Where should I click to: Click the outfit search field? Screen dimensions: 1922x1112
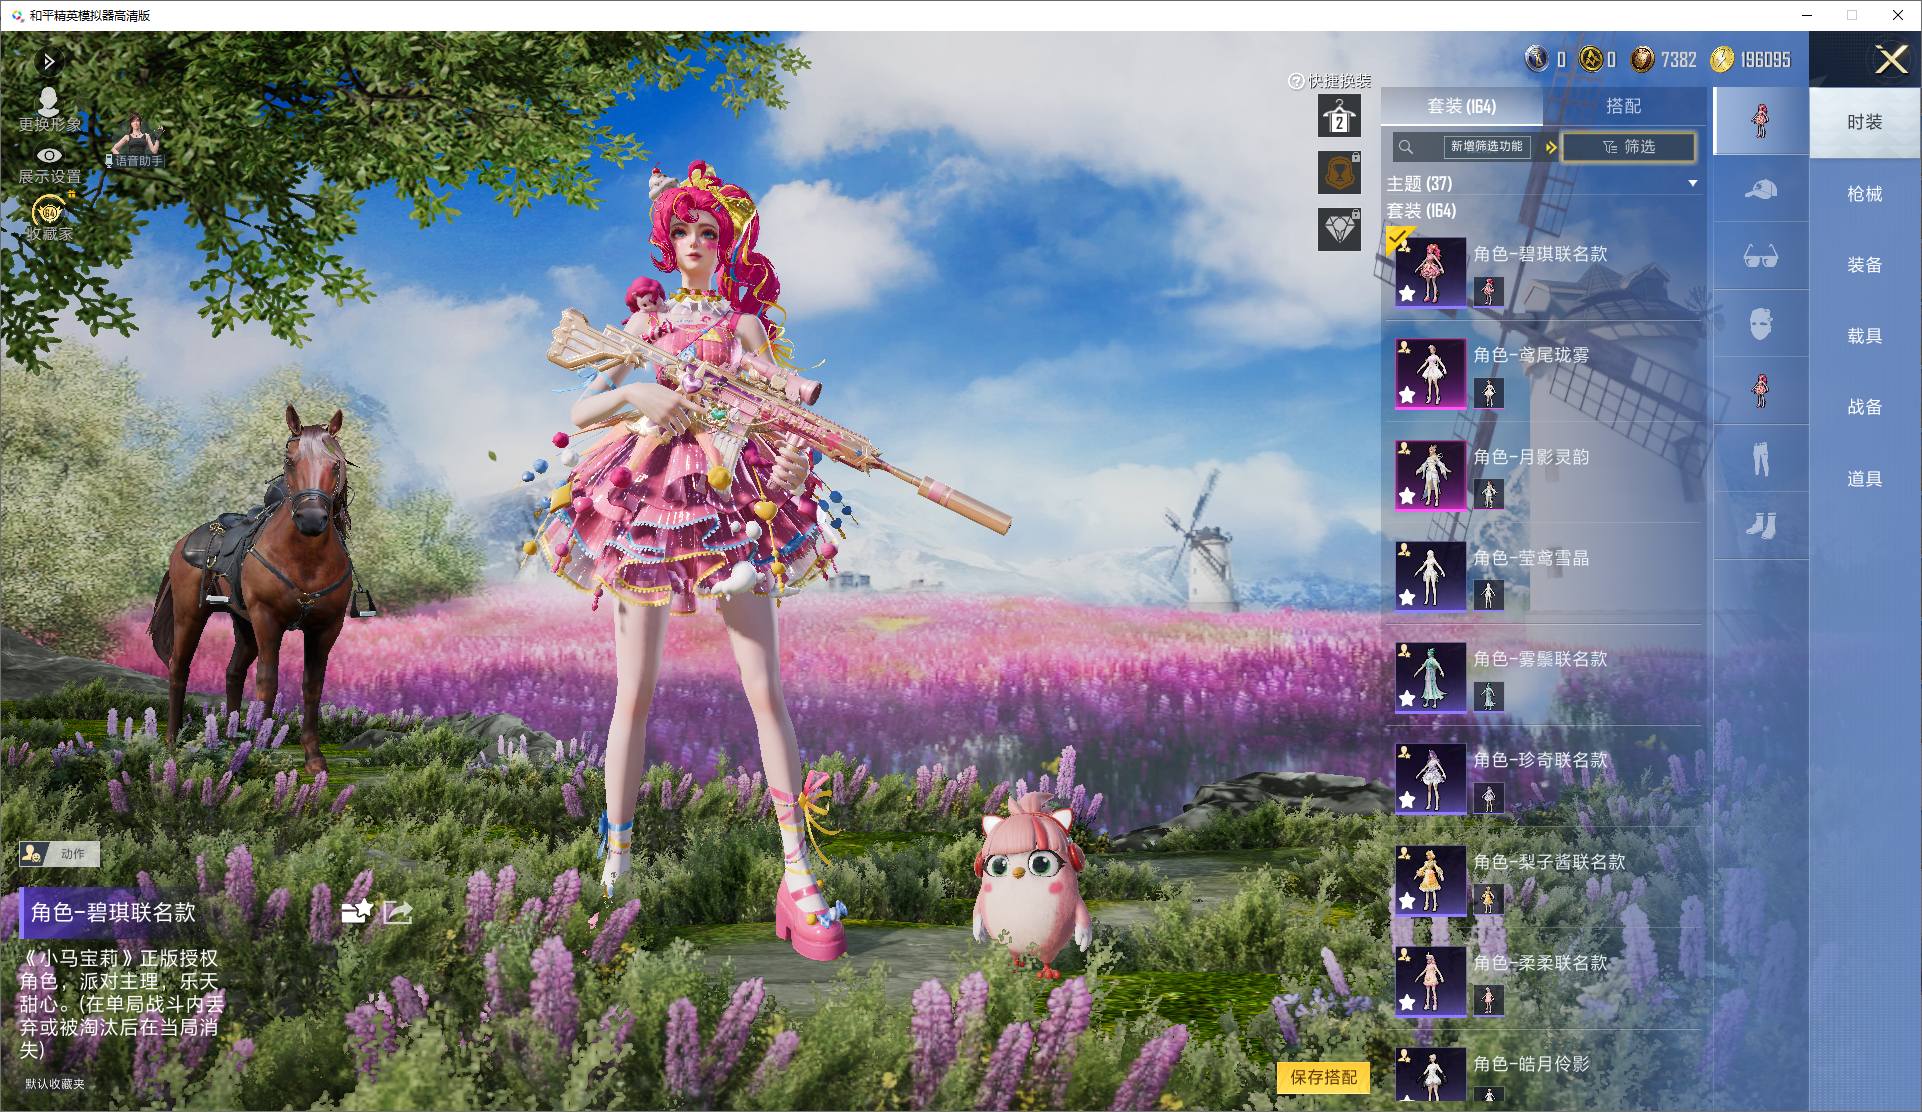[x=1474, y=147]
